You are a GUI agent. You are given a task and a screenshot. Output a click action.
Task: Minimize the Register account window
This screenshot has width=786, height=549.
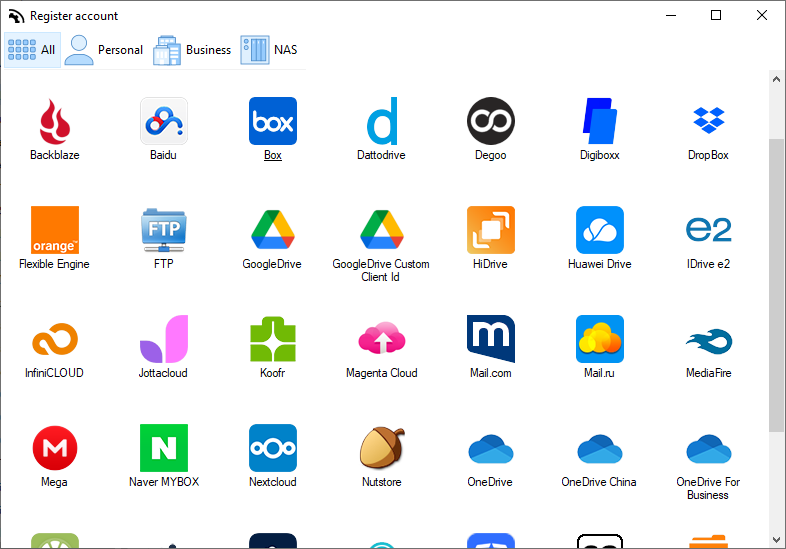pos(671,16)
